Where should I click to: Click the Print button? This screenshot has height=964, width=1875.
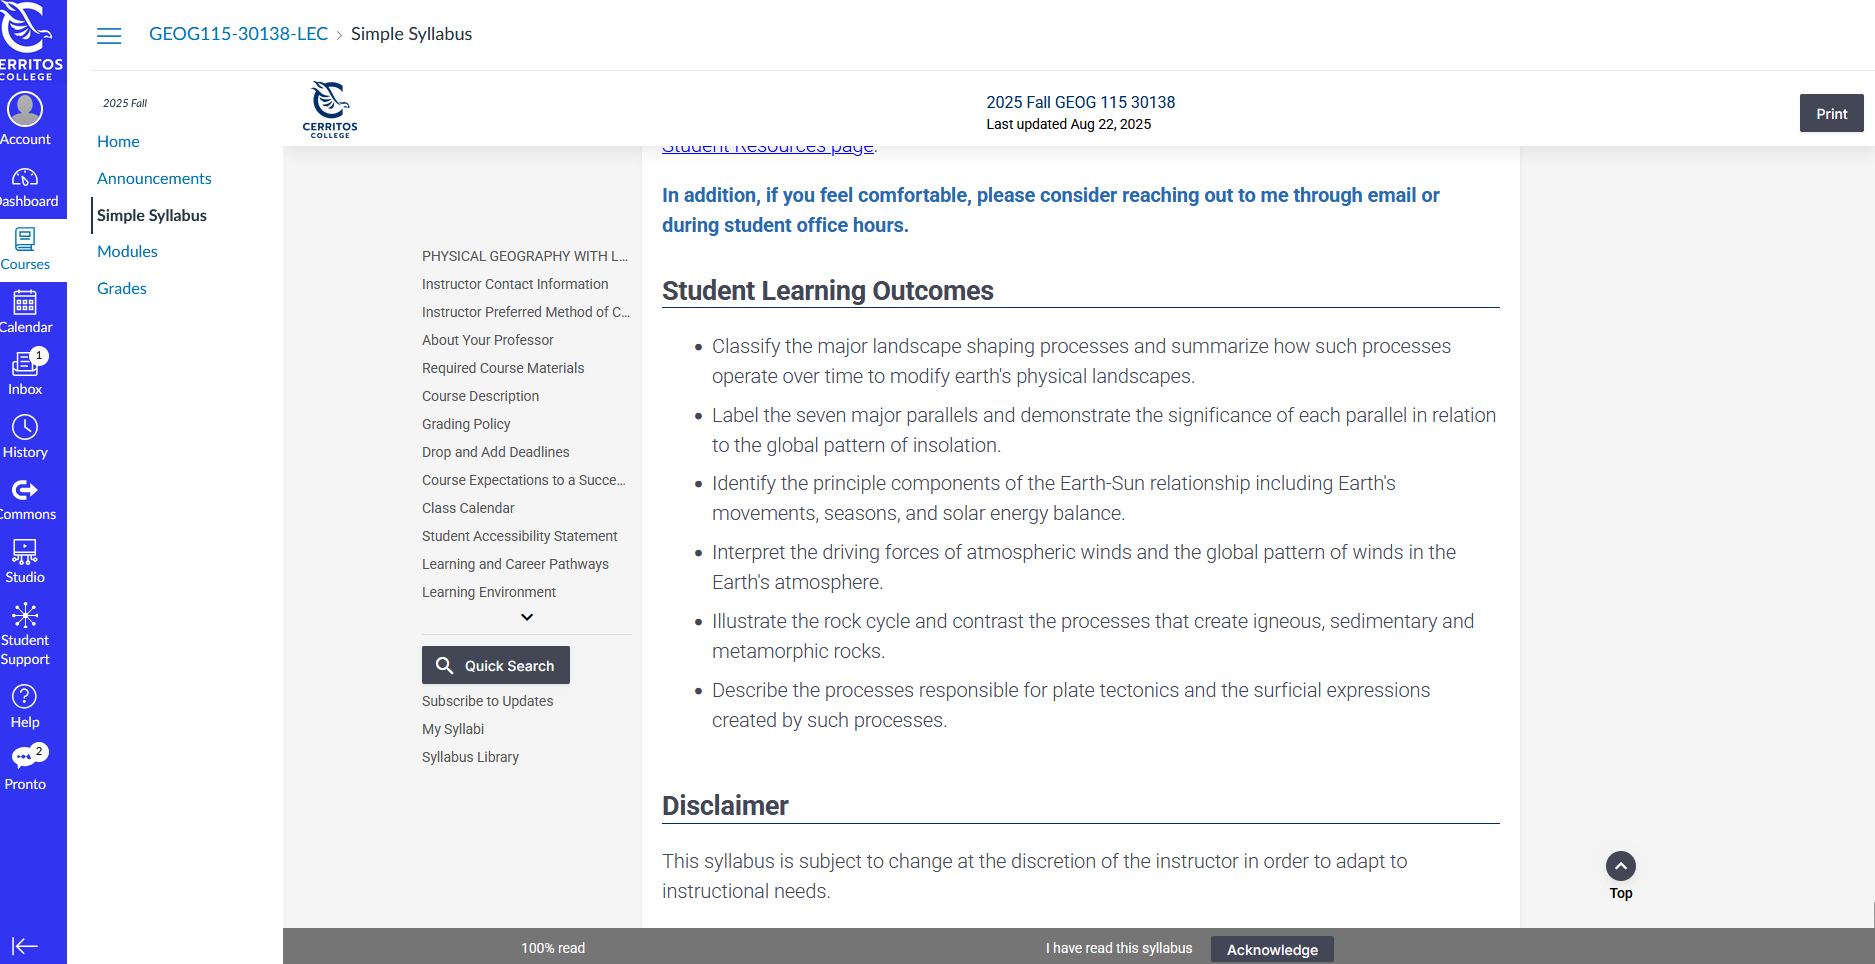[1832, 114]
